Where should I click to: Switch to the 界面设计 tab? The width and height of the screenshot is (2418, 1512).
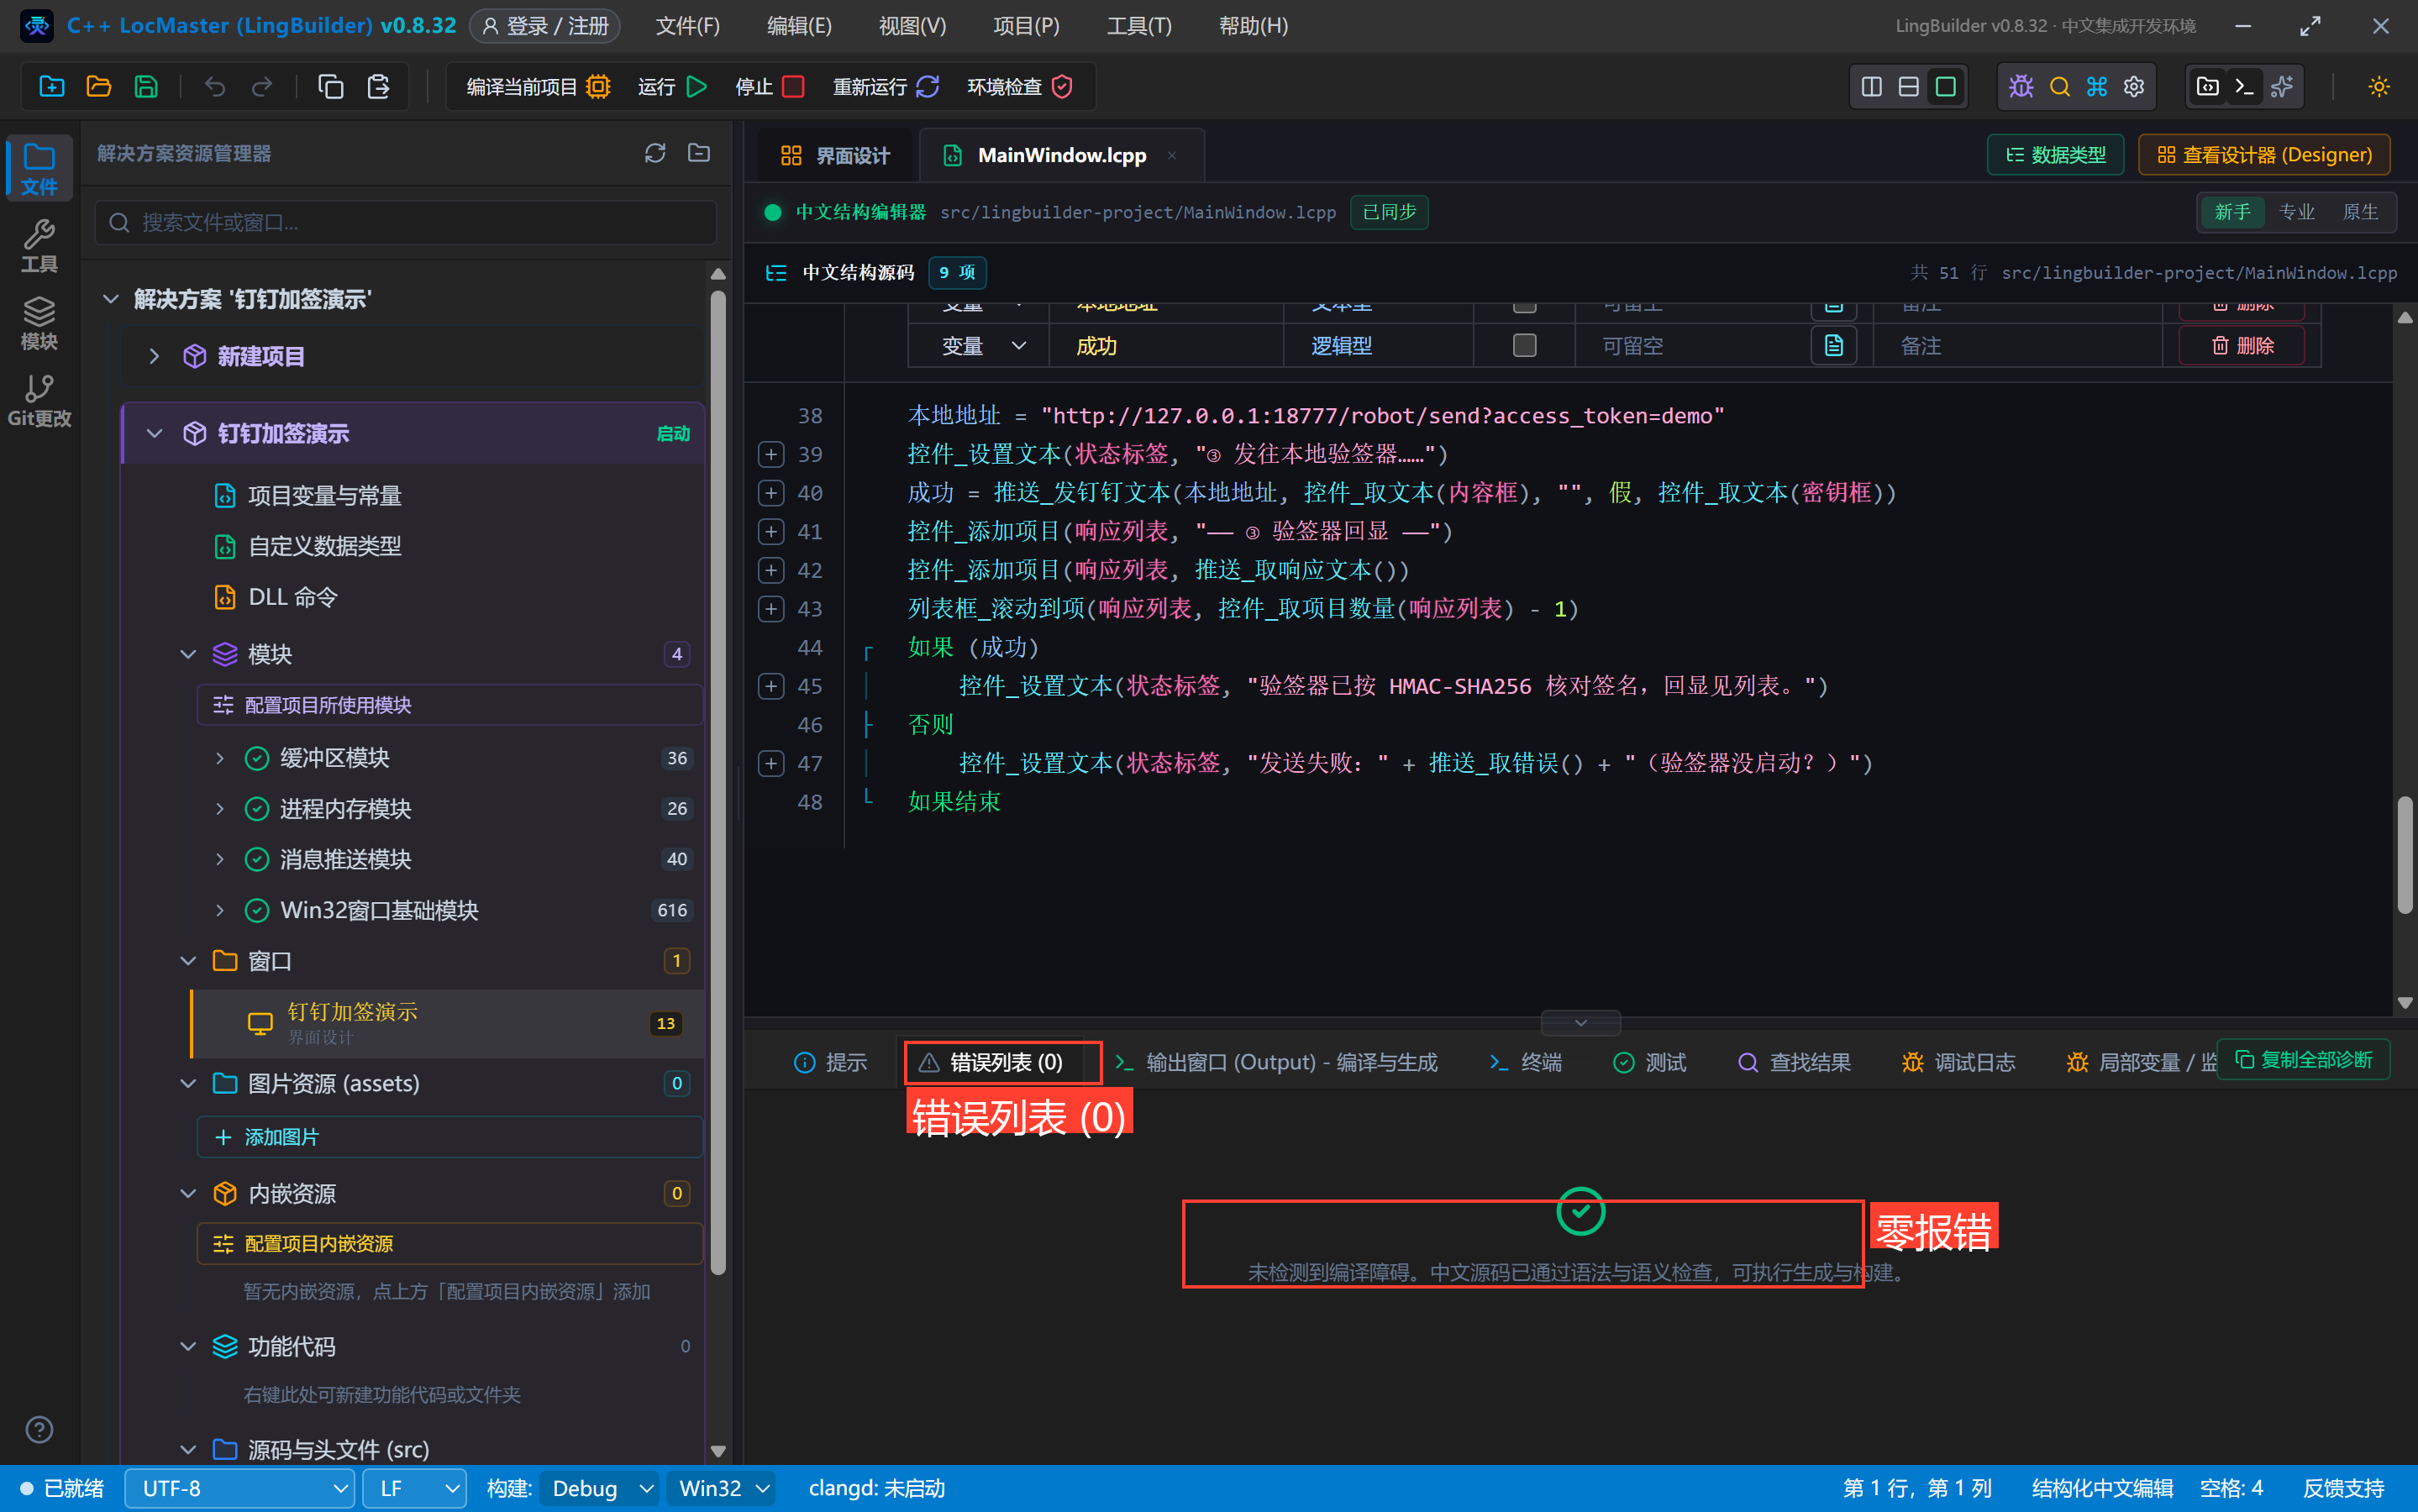[835, 155]
